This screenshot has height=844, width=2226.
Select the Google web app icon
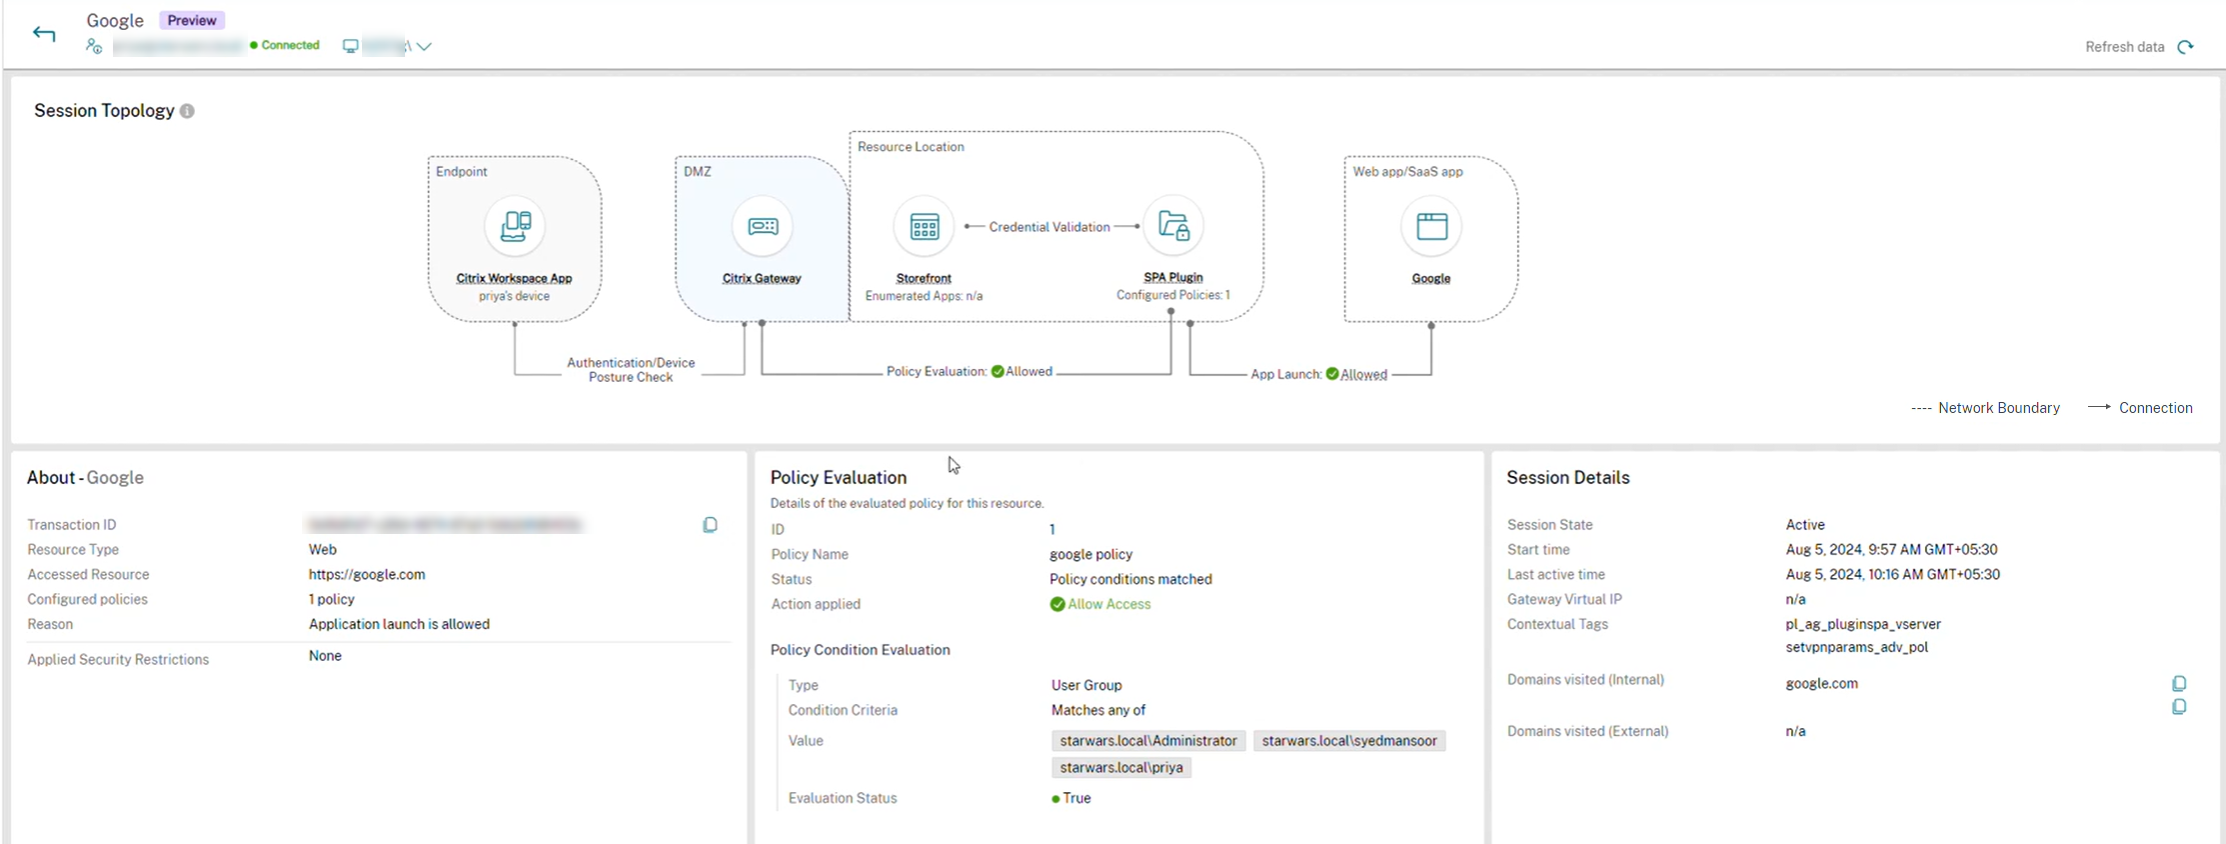1431,226
